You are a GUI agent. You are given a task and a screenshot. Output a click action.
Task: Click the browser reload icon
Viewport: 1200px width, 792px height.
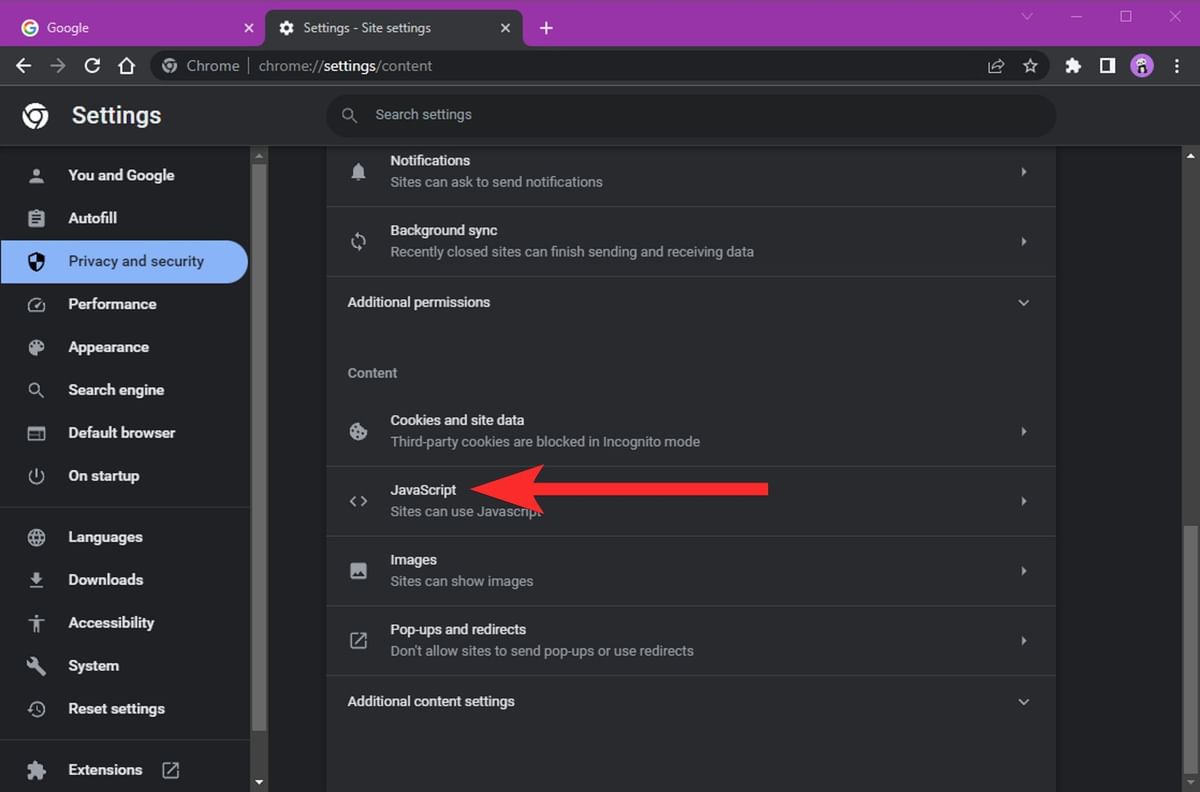point(92,66)
